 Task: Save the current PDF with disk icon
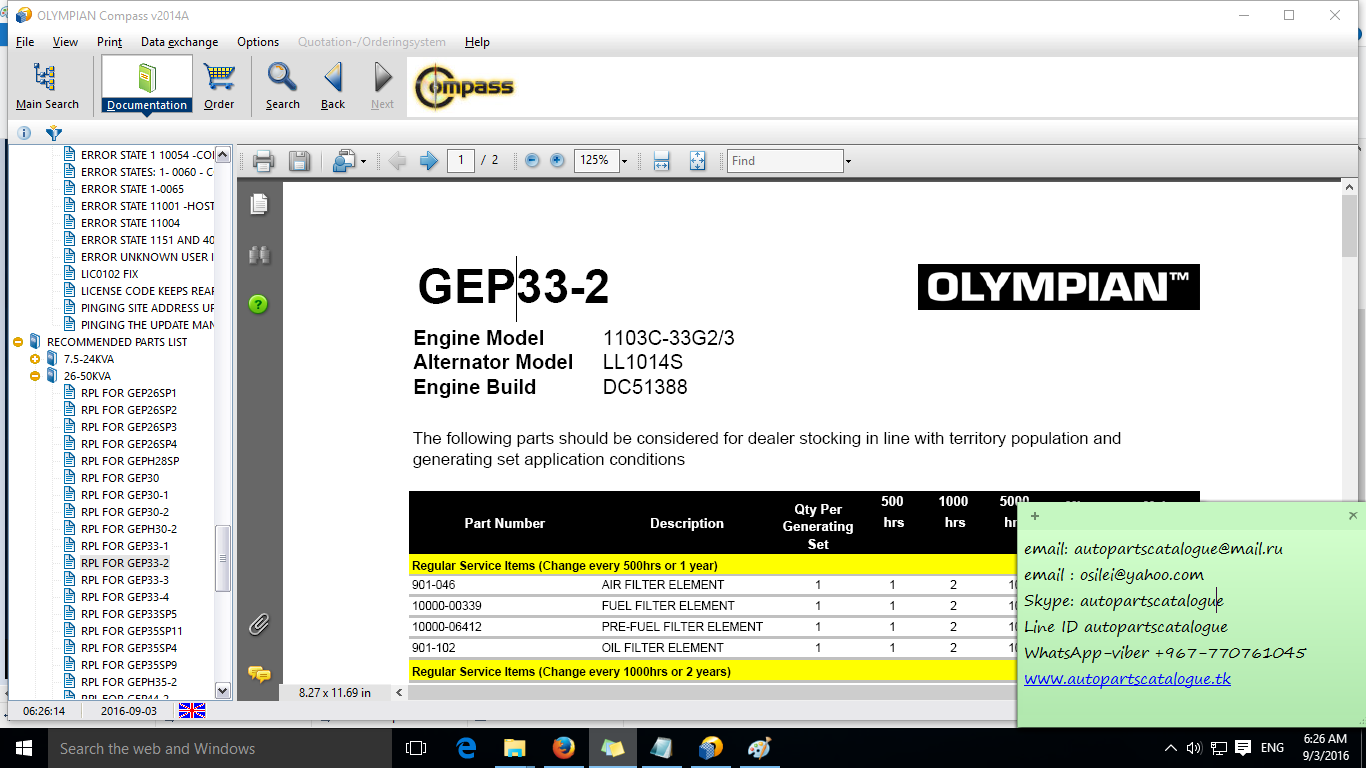pos(299,160)
